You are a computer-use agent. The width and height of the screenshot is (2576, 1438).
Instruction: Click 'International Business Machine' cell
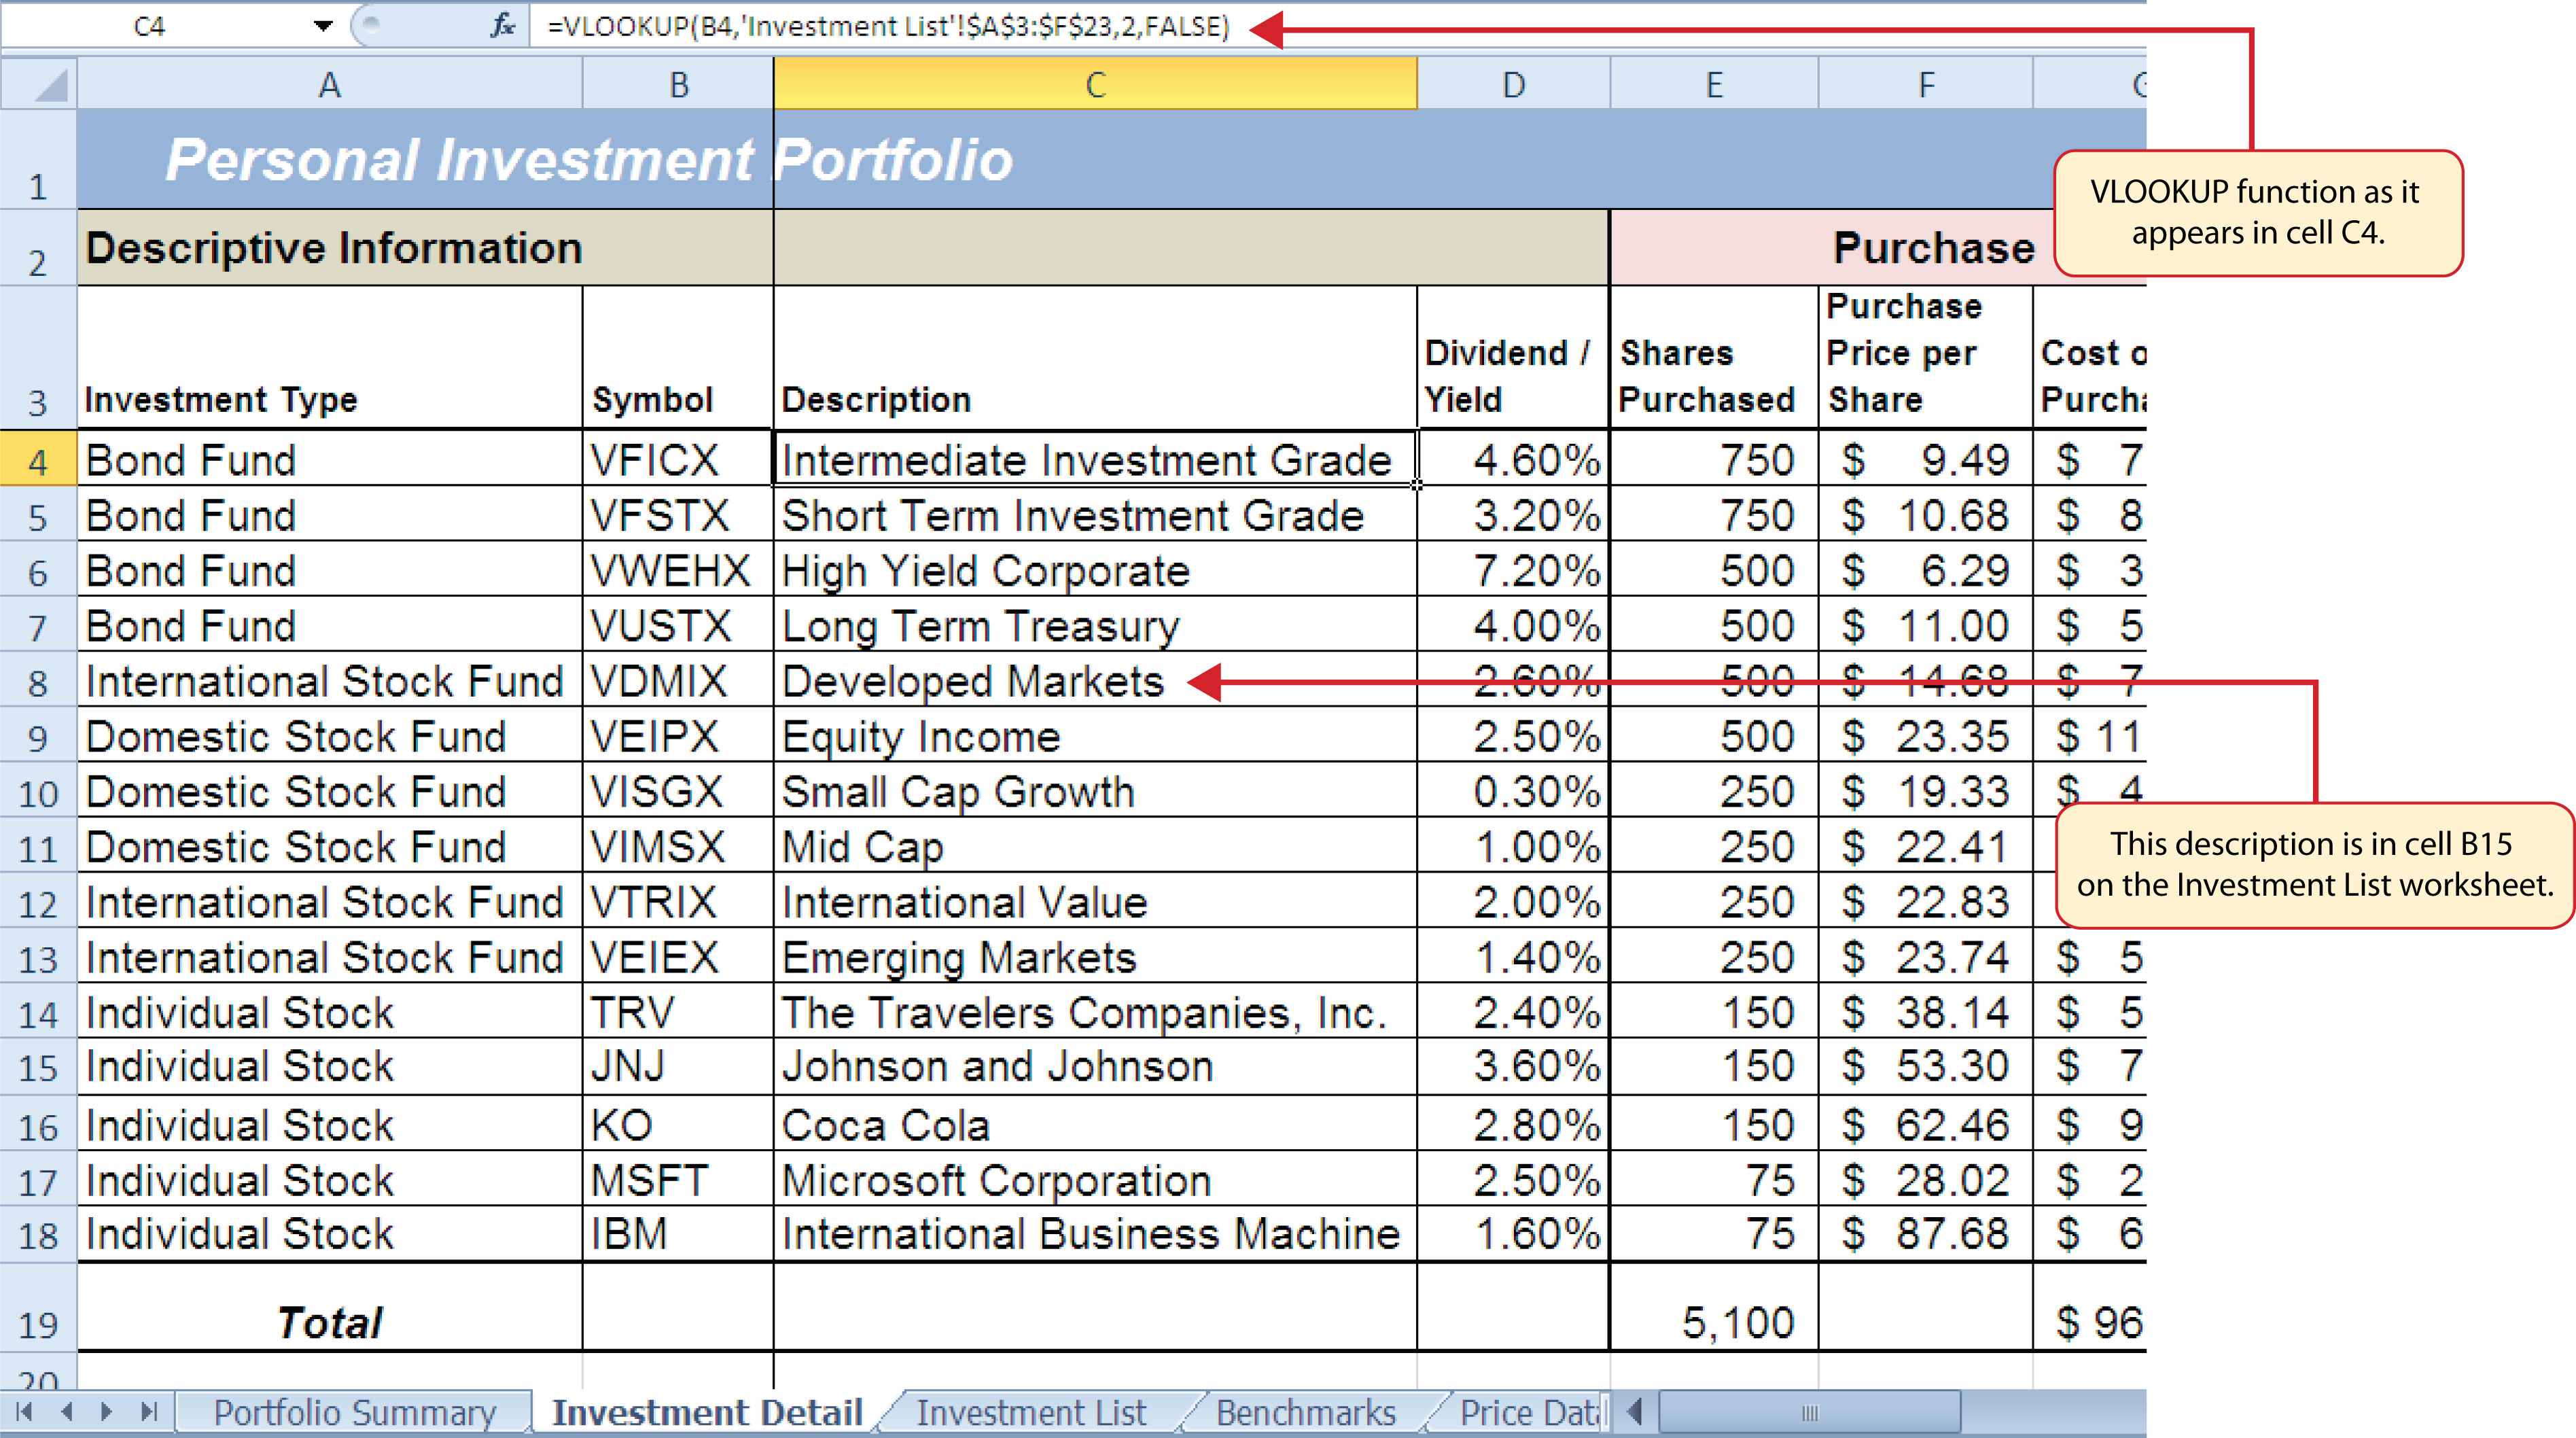click(1095, 1233)
